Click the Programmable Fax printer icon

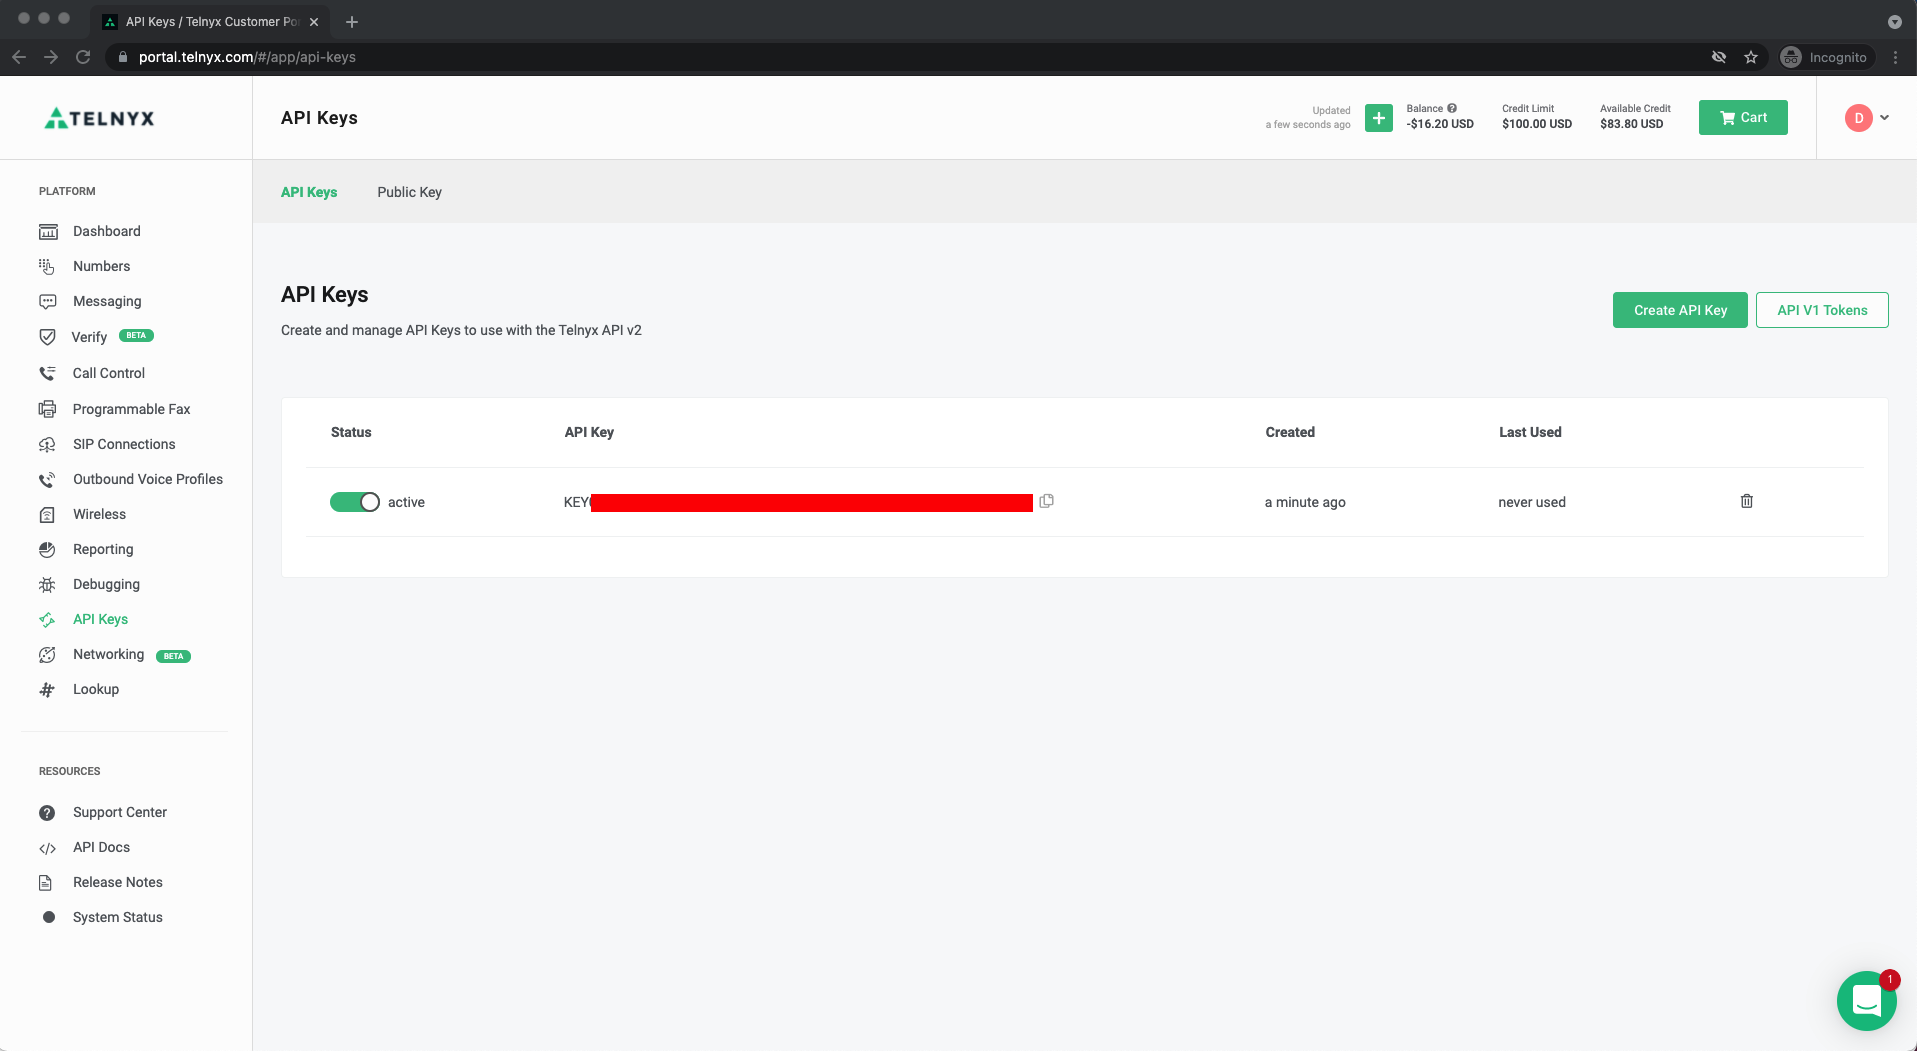pos(47,409)
